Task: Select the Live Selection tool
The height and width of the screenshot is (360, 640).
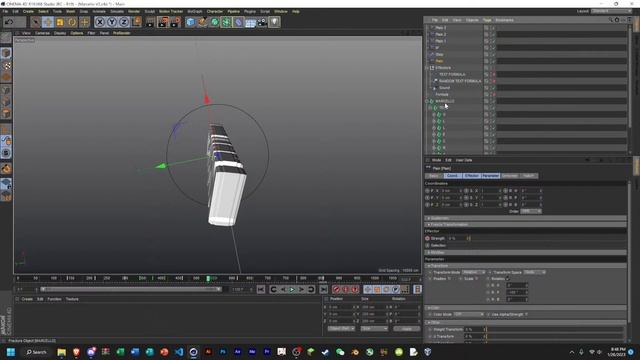Action: (x=36, y=22)
